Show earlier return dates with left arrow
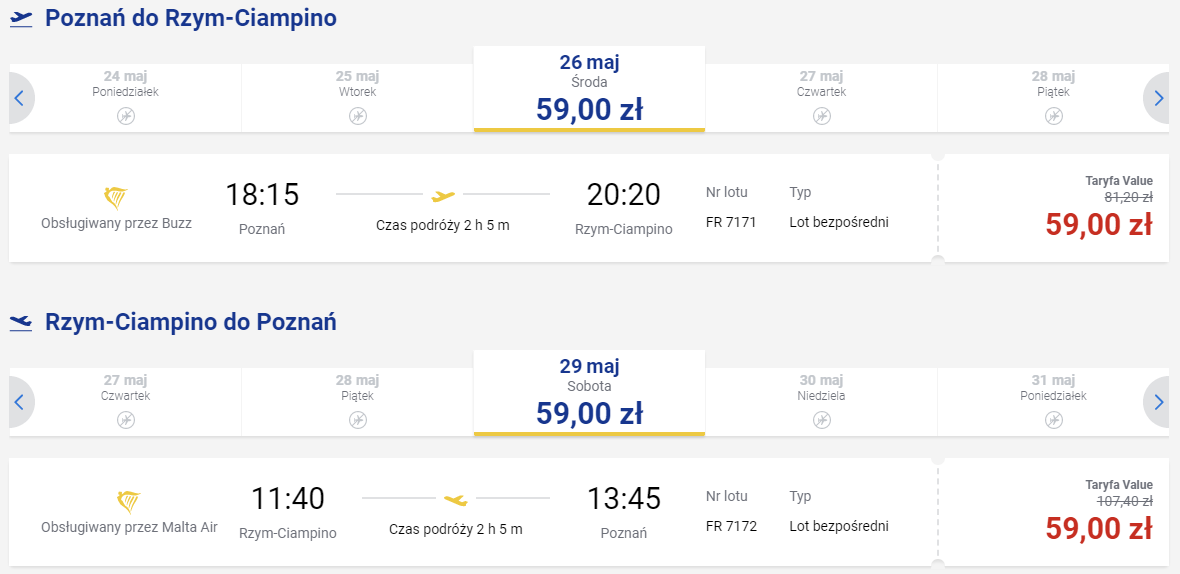This screenshot has height=574, width=1180. (21, 402)
